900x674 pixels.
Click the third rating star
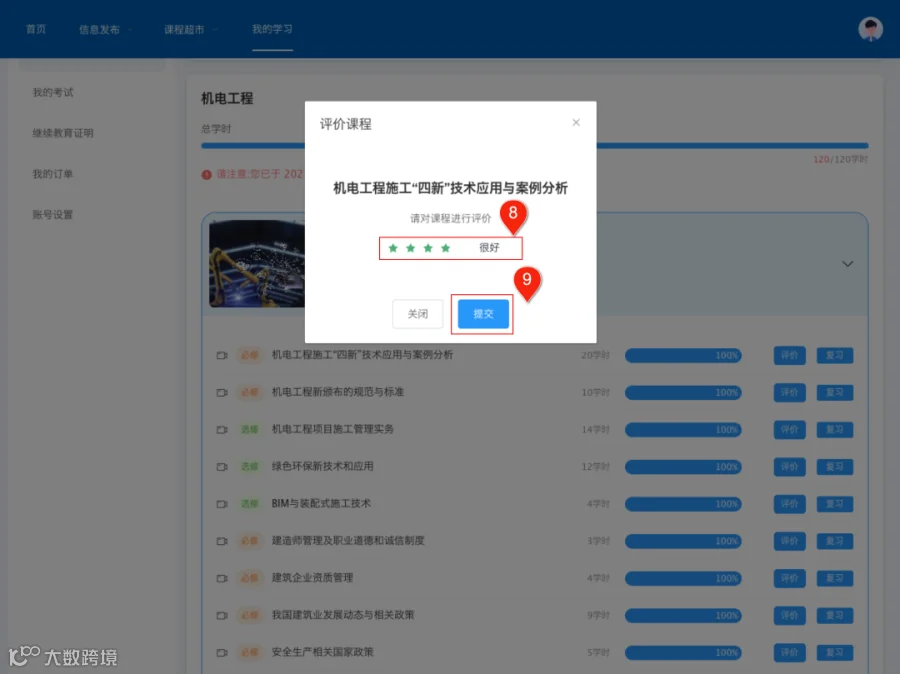coord(428,248)
